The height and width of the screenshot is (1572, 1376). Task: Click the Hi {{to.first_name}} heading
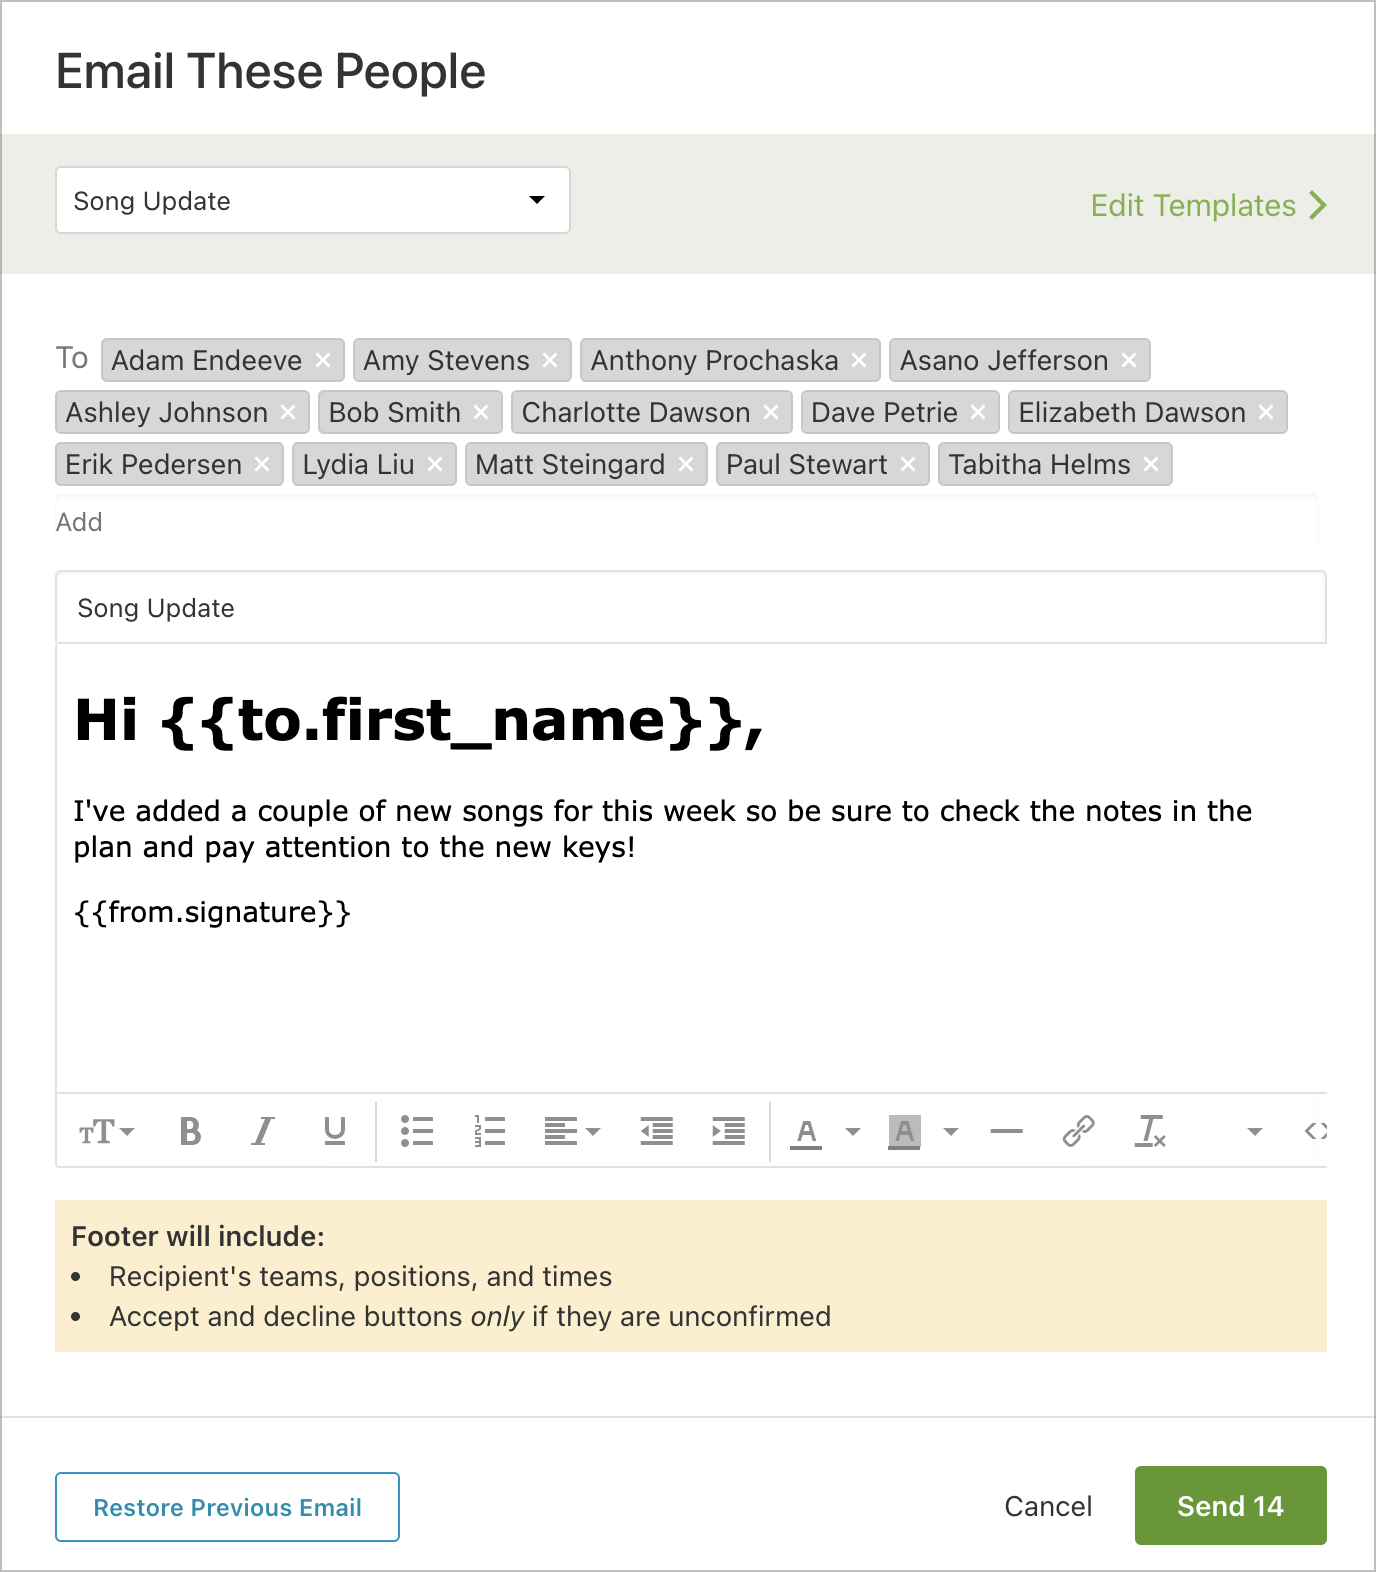tap(419, 721)
